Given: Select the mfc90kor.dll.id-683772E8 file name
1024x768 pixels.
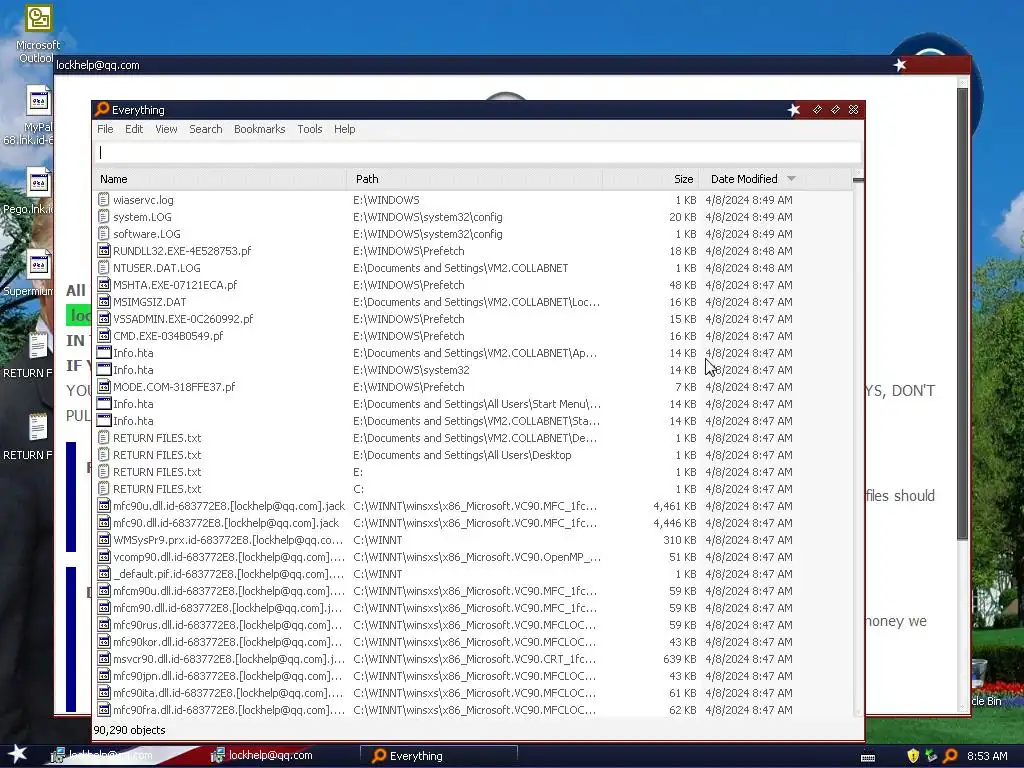Looking at the screenshot, I should tap(229, 642).
